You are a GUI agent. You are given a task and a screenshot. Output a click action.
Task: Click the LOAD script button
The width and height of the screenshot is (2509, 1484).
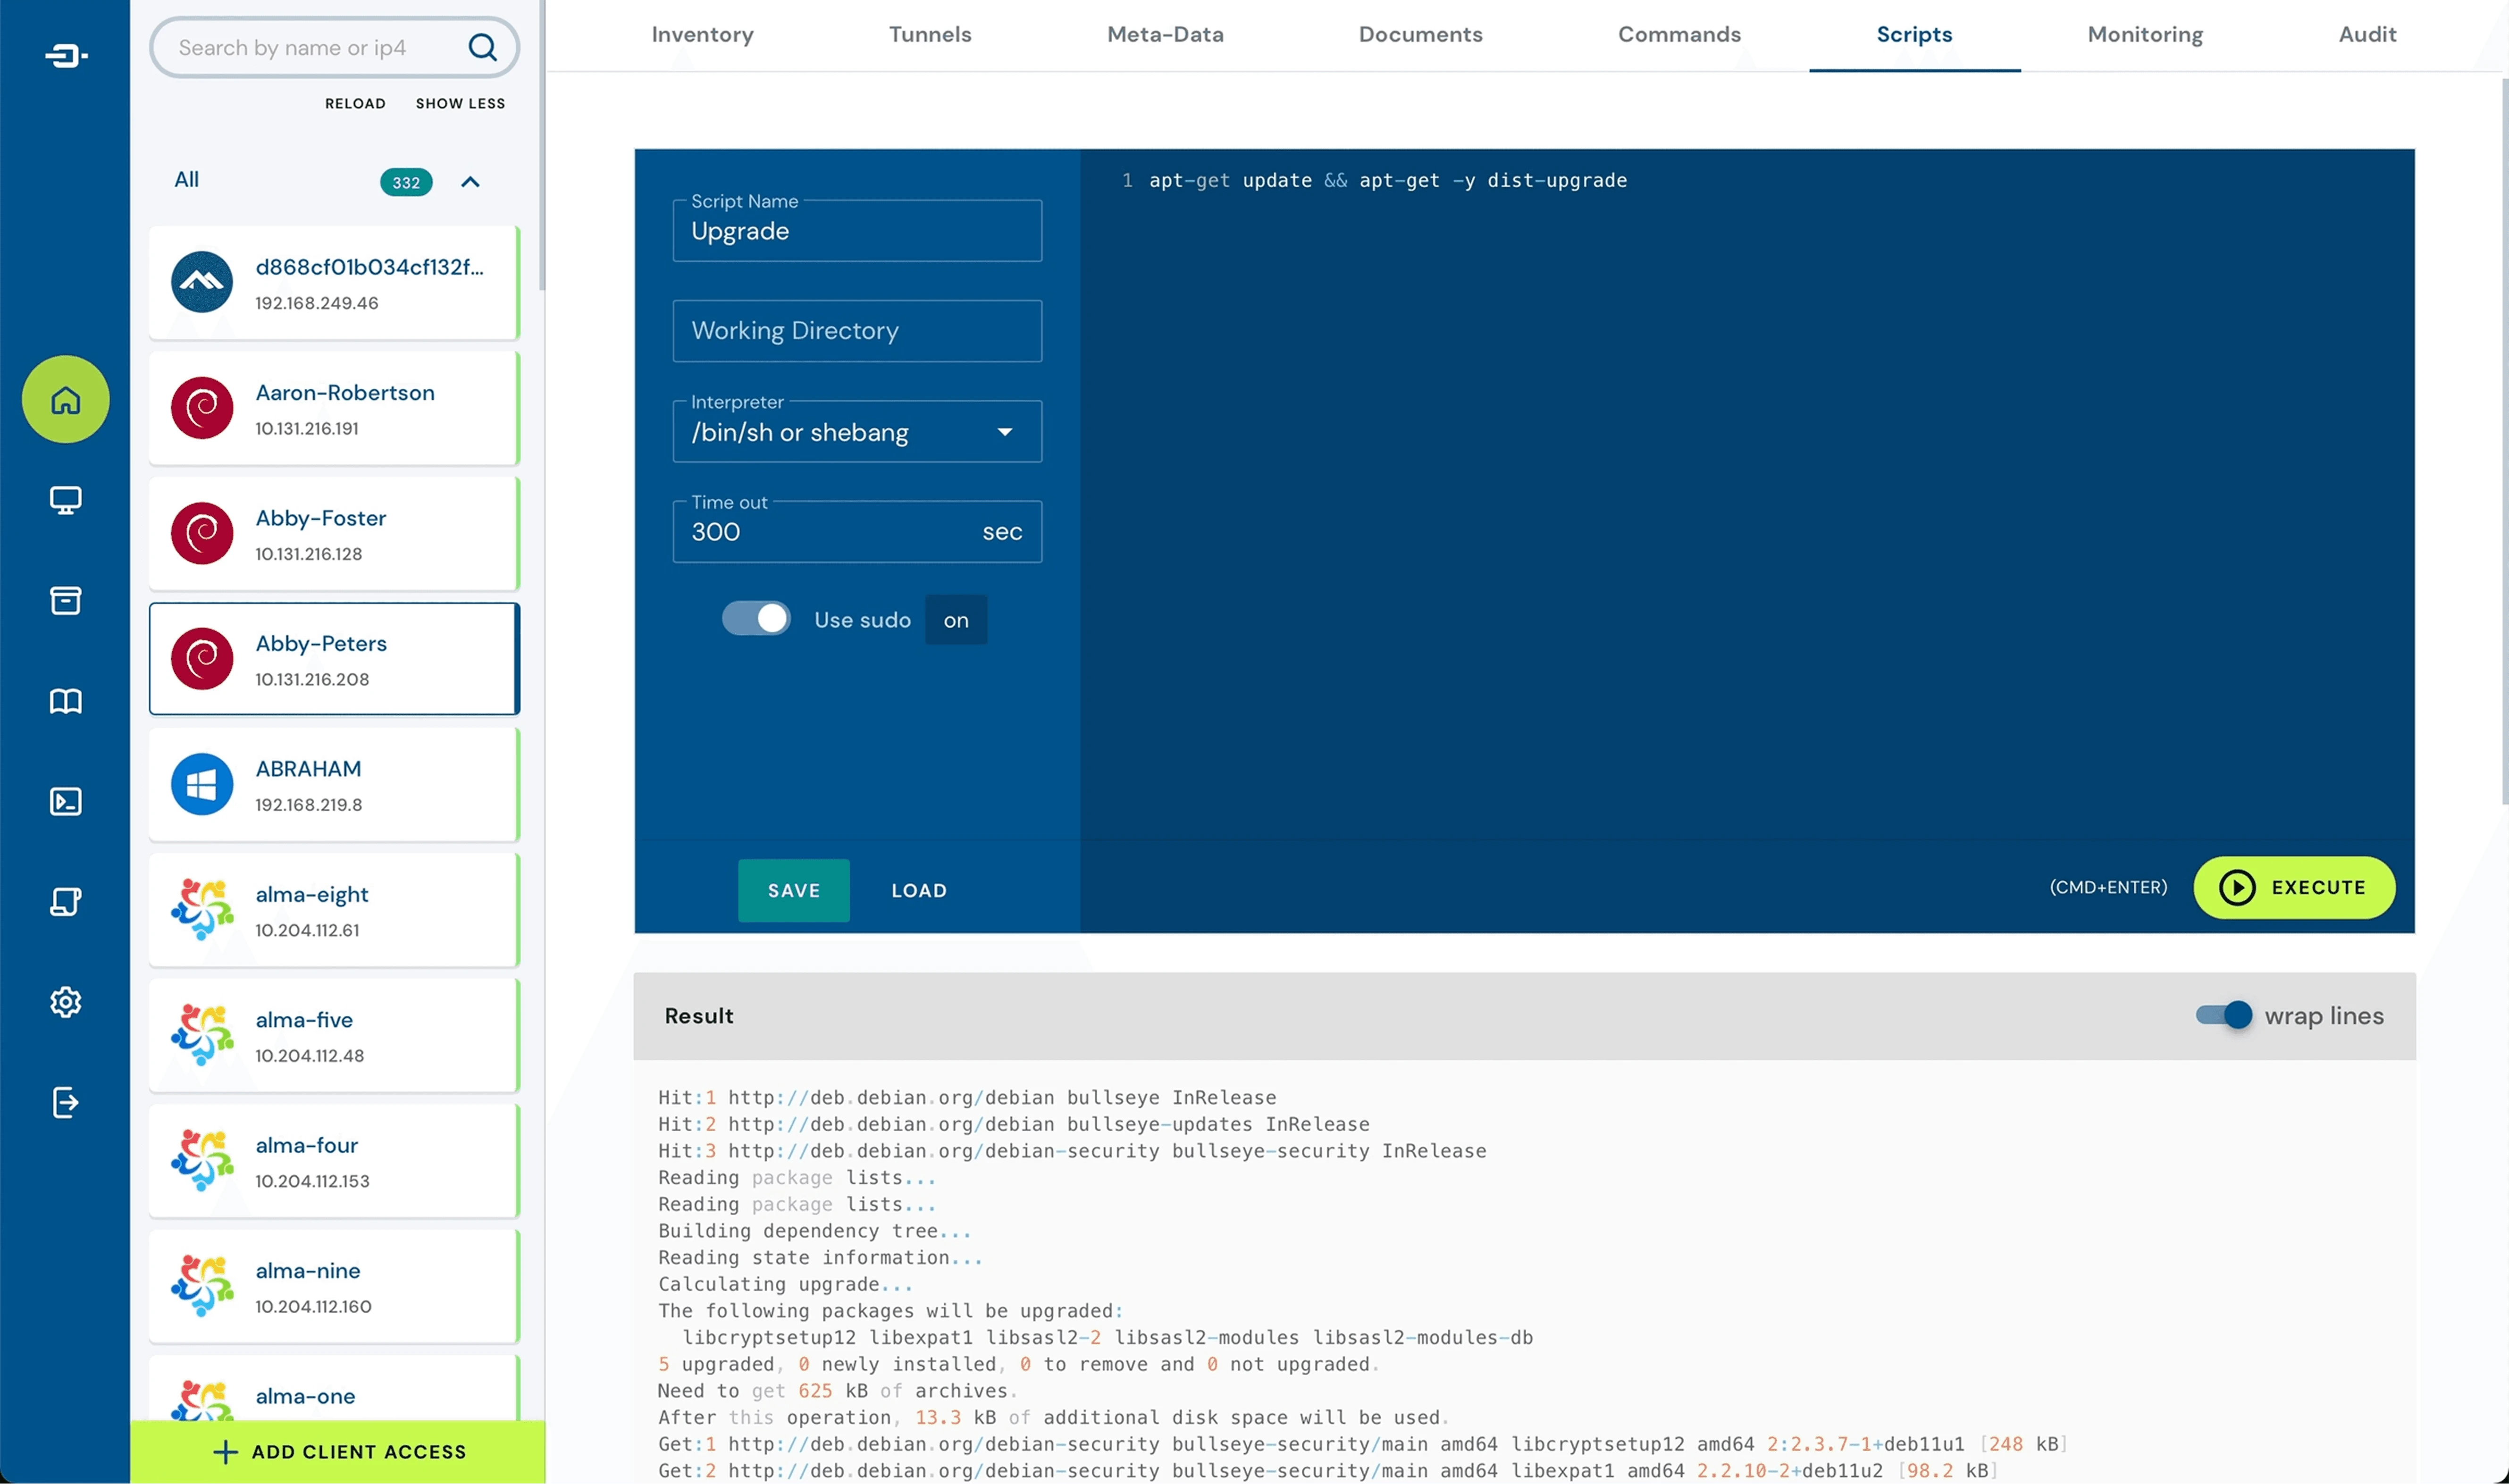coord(919,890)
